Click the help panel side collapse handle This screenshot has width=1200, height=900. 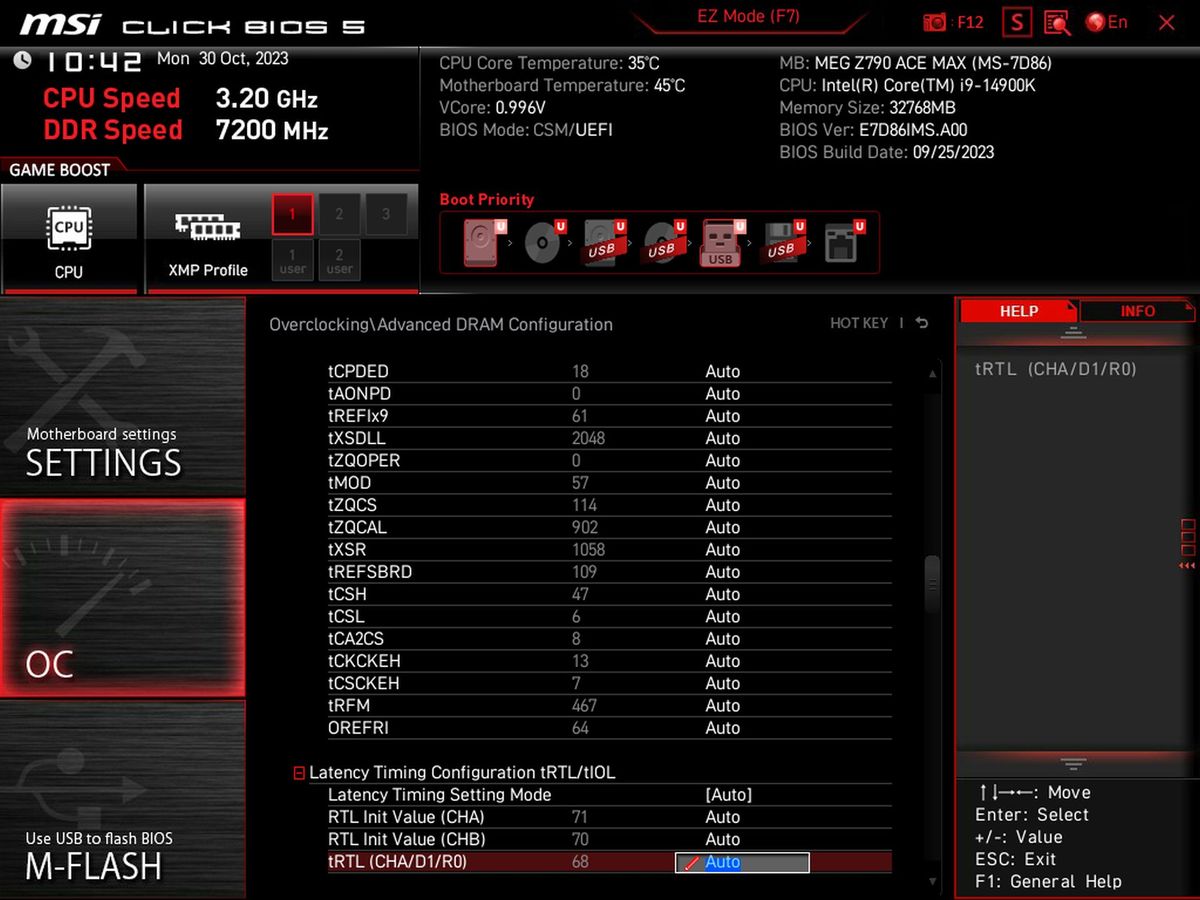click(x=1187, y=544)
